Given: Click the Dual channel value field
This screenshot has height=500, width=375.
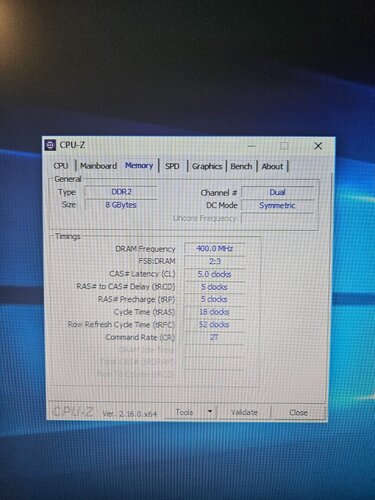Looking at the screenshot, I should [x=277, y=192].
